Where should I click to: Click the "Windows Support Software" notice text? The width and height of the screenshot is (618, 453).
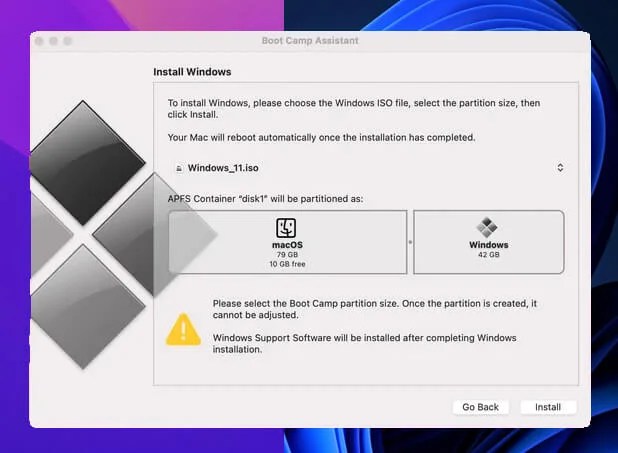(365, 343)
